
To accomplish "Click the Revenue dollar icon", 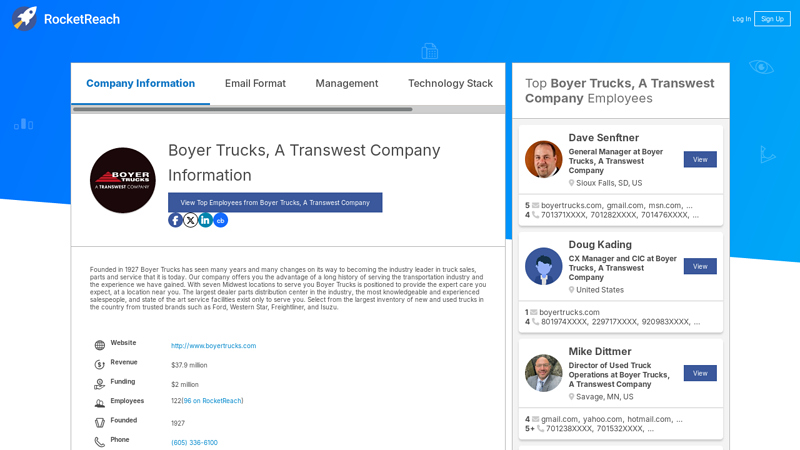I will coord(99,365).
